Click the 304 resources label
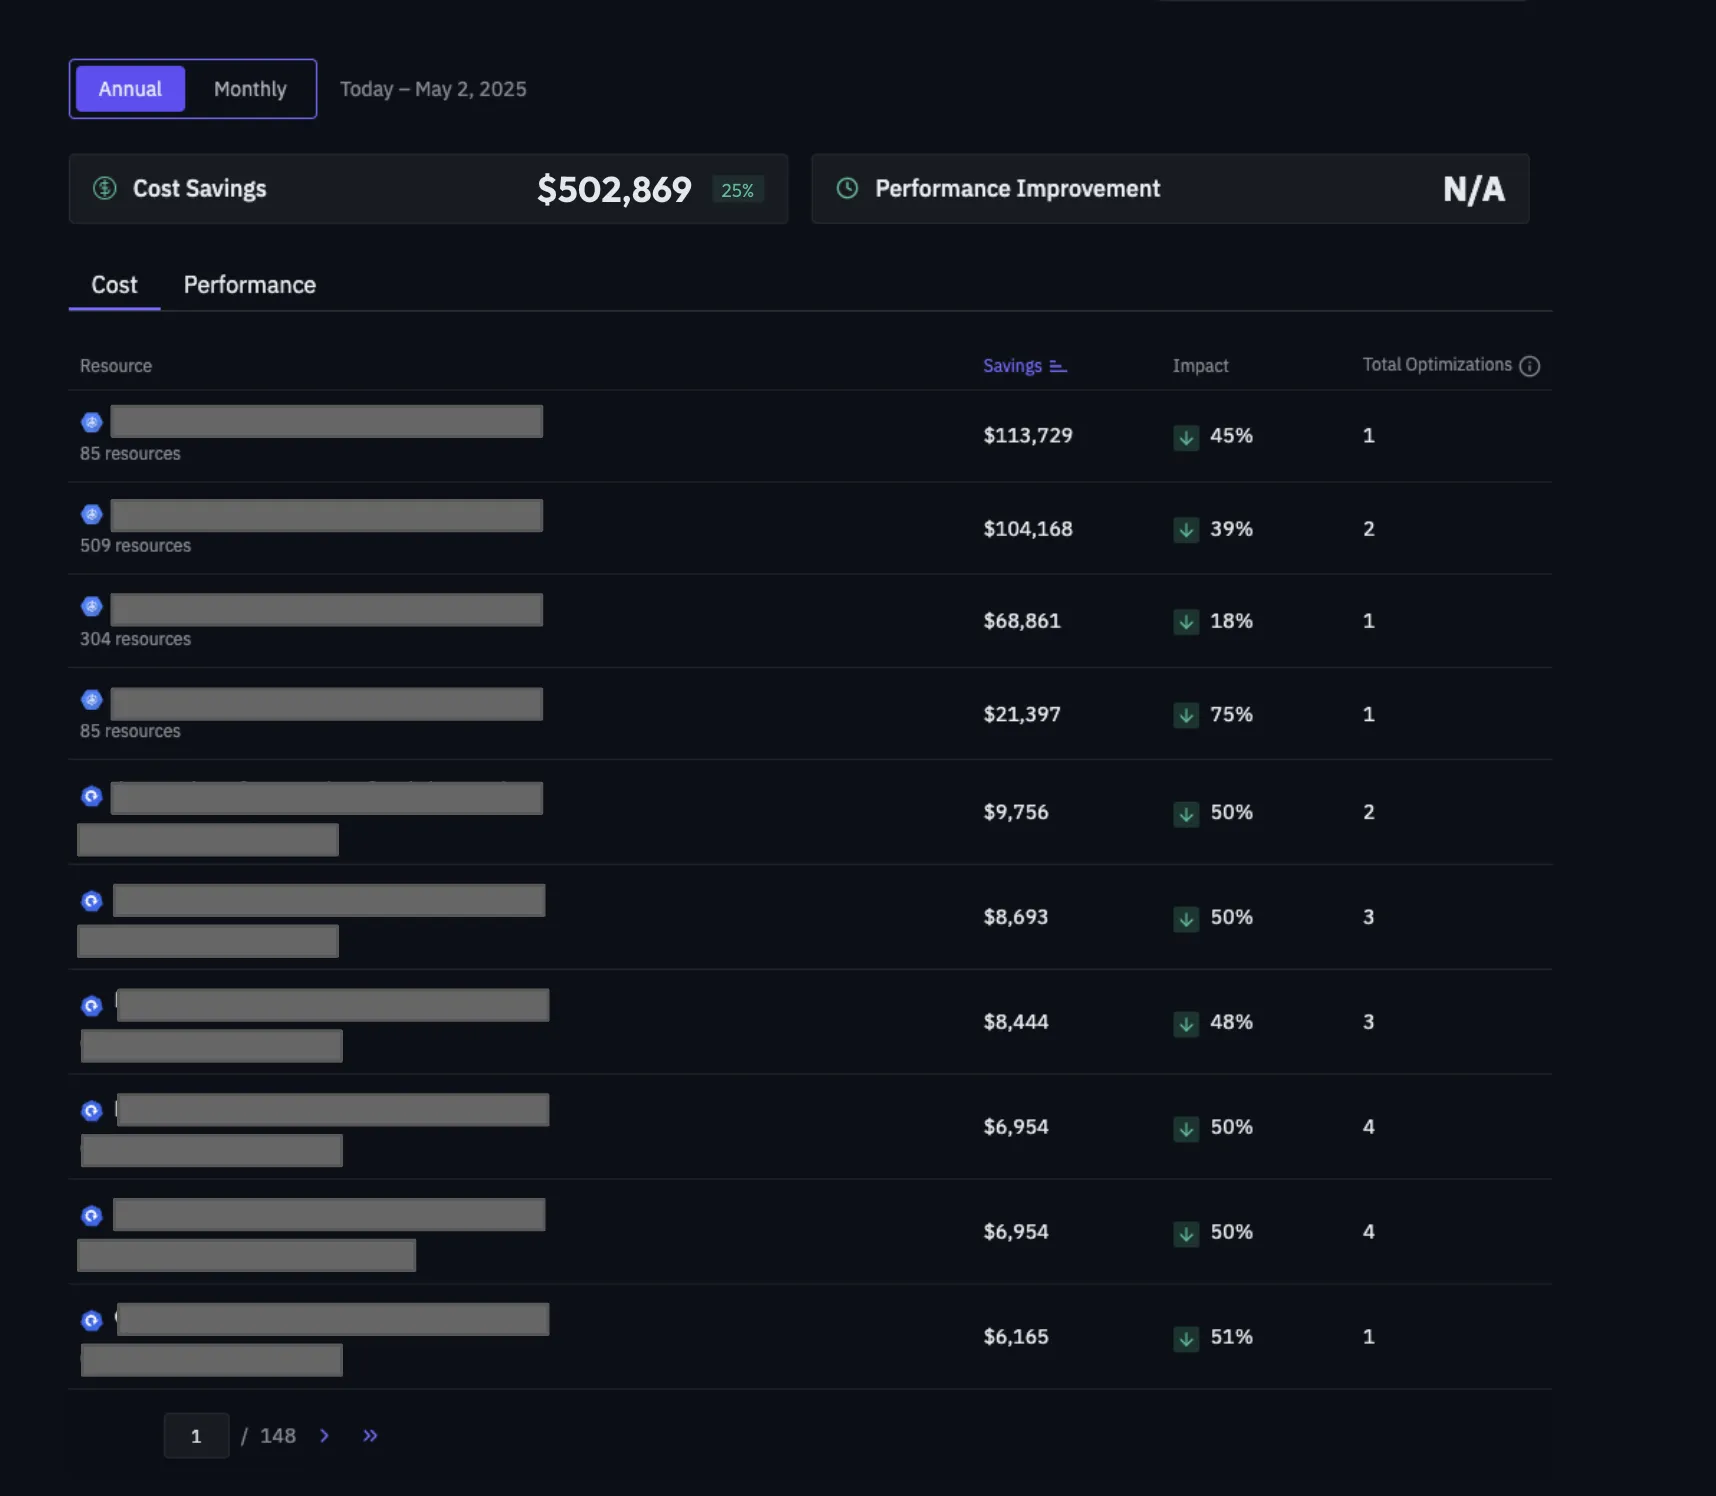The width and height of the screenshot is (1716, 1496). click(135, 639)
